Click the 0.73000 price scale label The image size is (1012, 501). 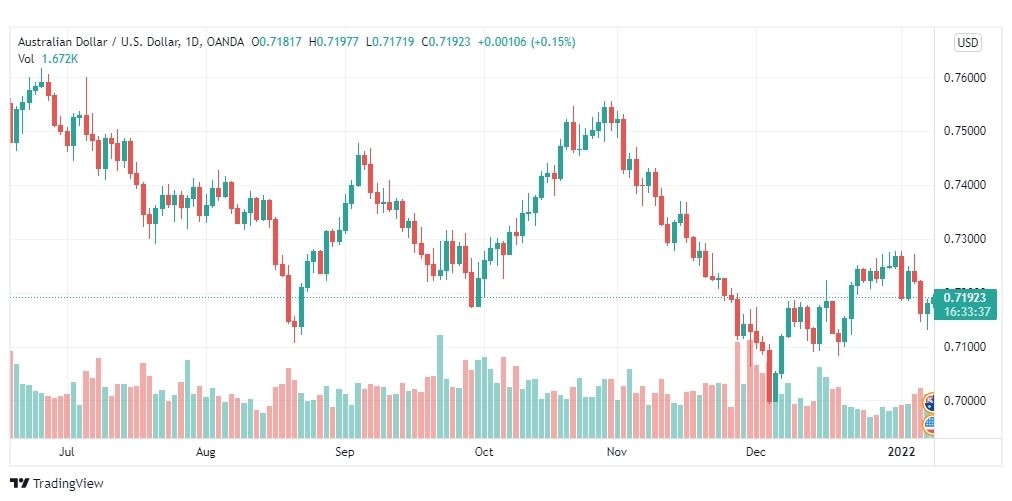[965, 240]
